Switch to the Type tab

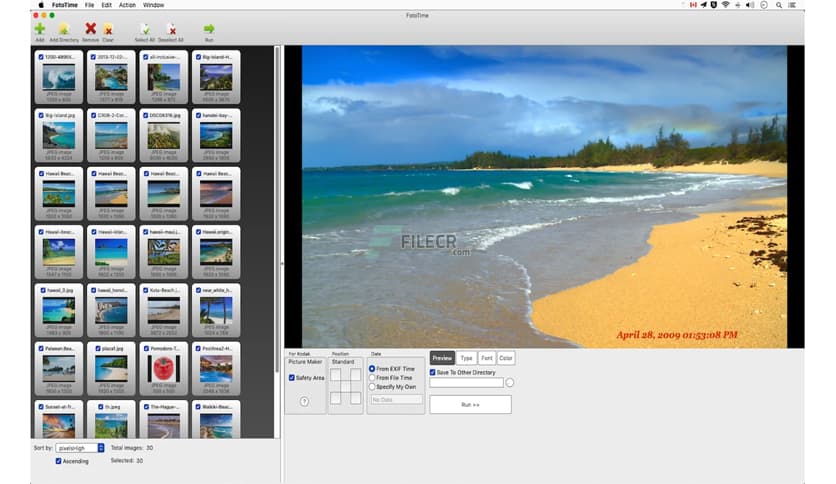[467, 358]
